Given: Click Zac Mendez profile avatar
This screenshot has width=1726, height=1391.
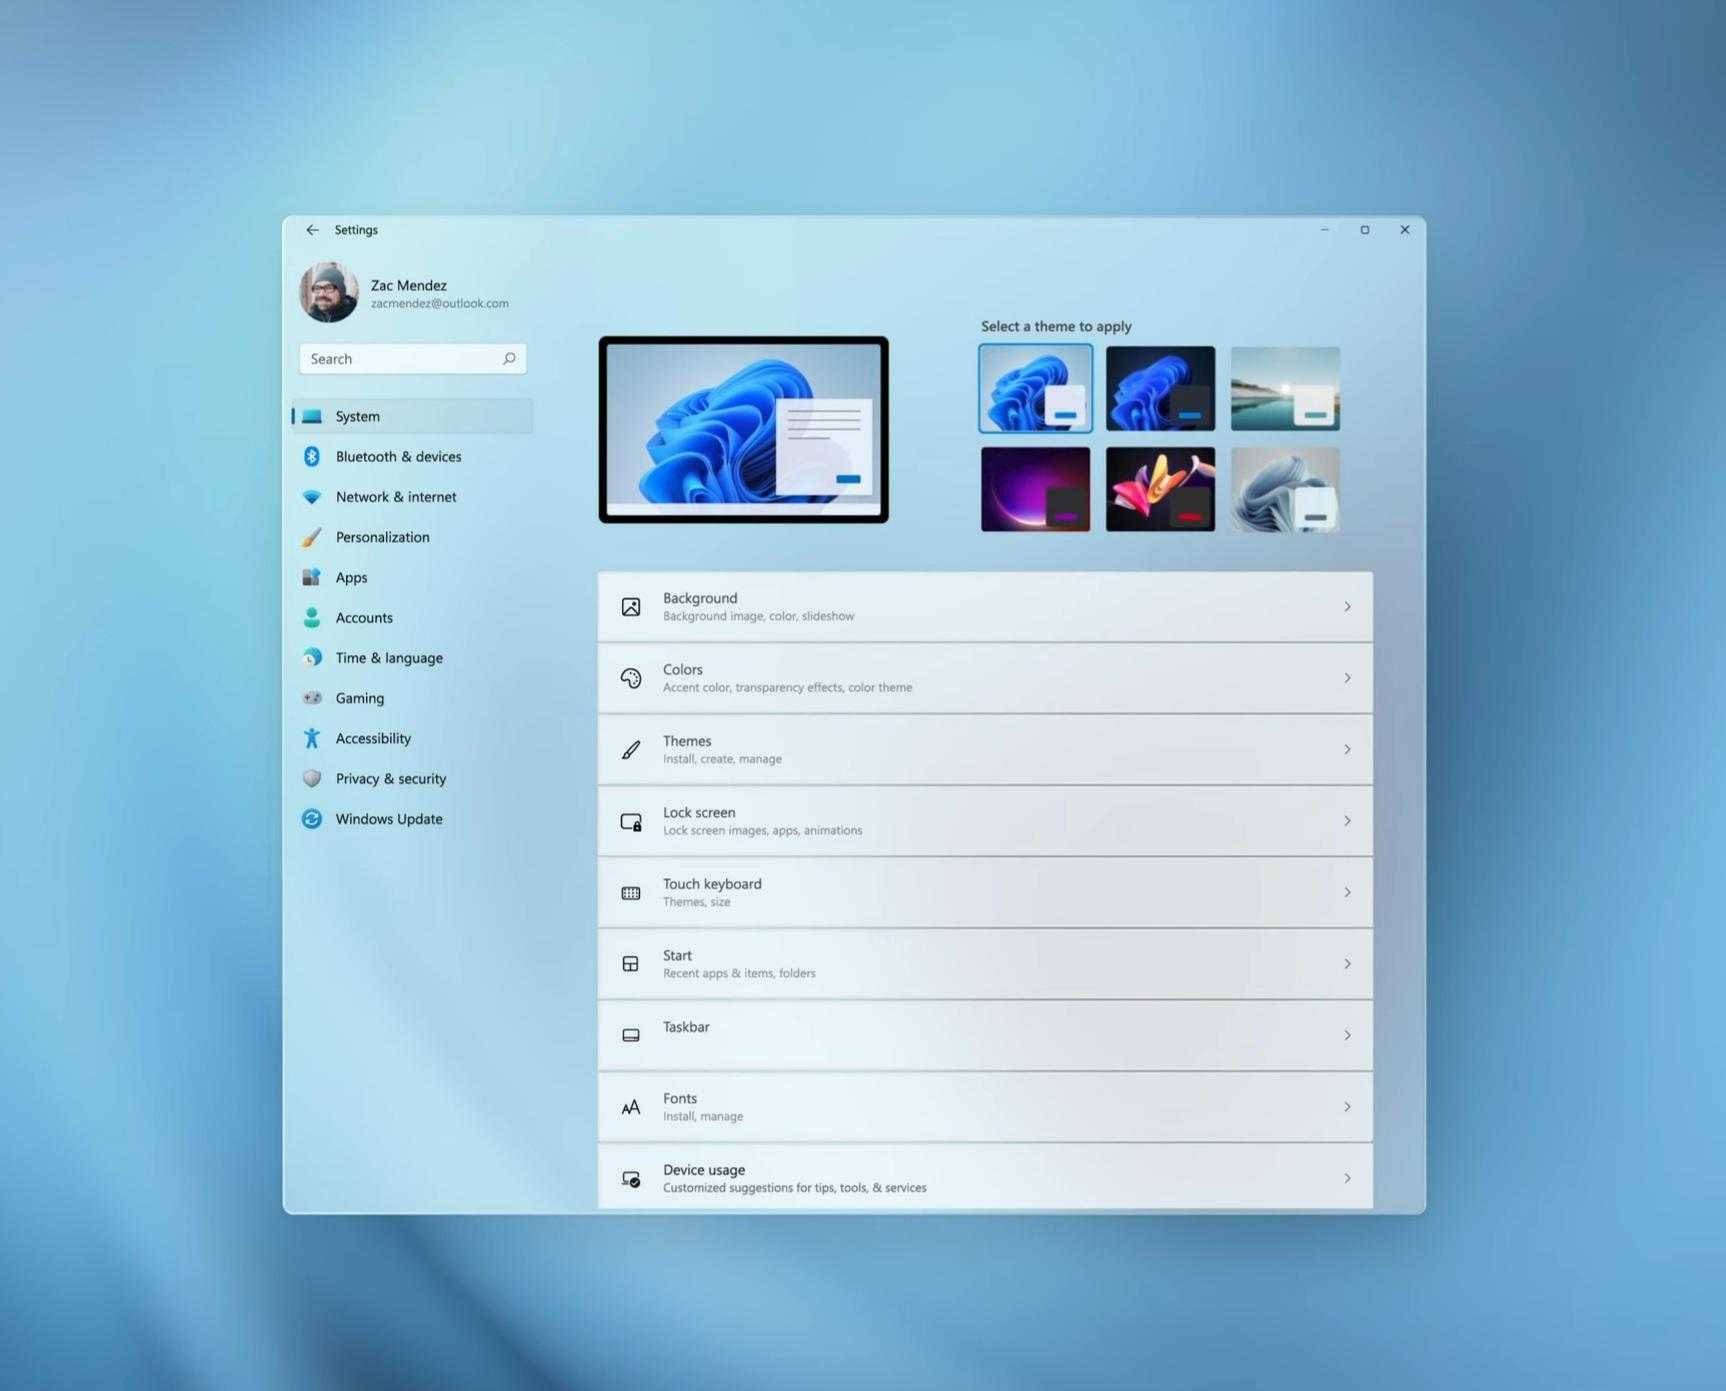Looking at the screenshot, I should point(329,293).
